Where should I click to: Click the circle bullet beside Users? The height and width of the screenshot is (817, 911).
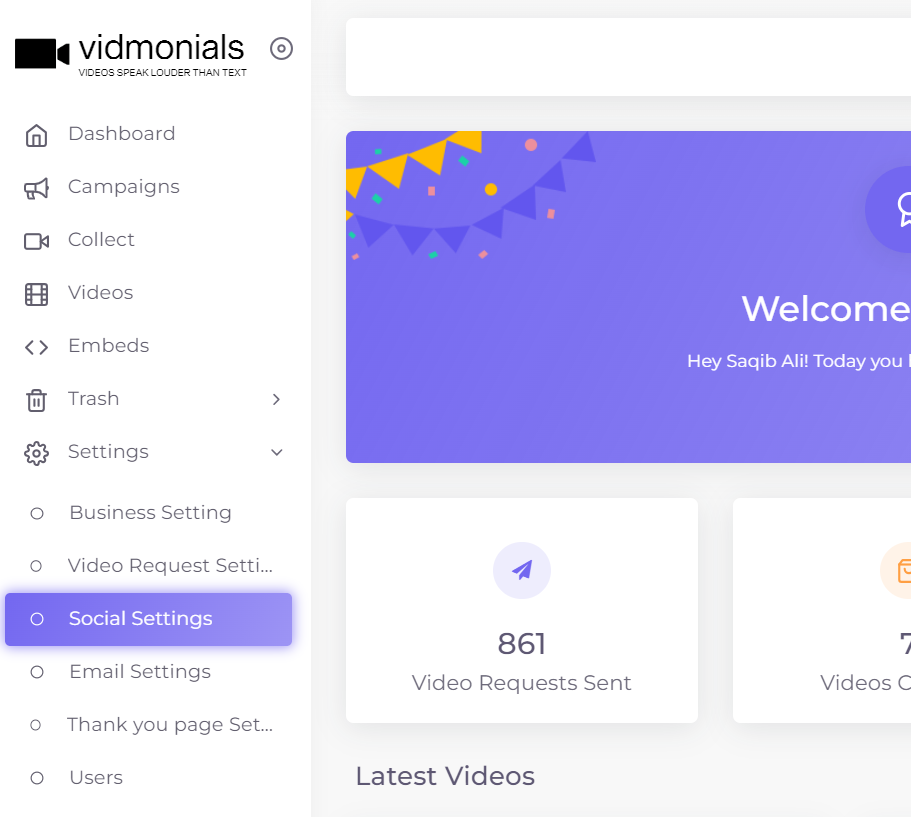(x=37, y=778)
